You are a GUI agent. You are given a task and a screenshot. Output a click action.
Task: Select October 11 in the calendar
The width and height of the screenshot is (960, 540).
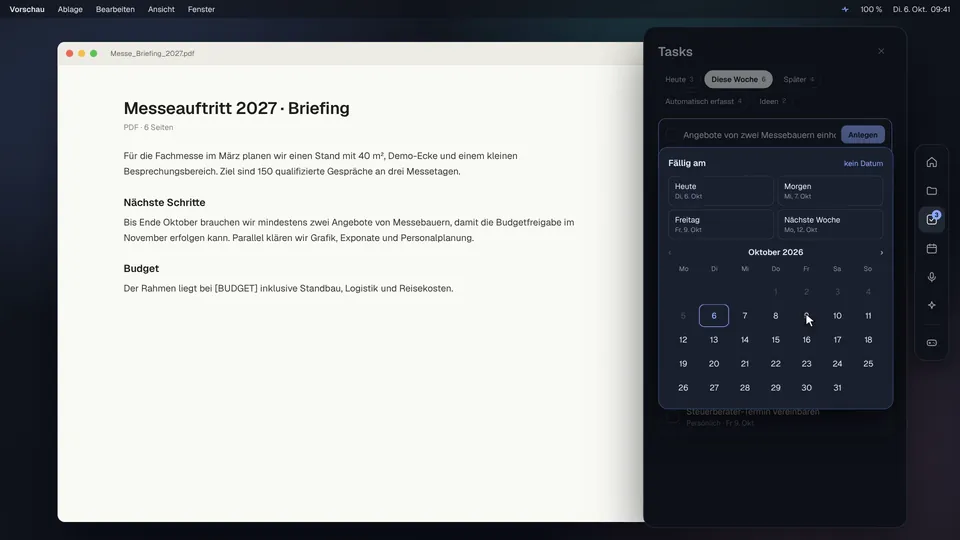(x=868, y=316)
